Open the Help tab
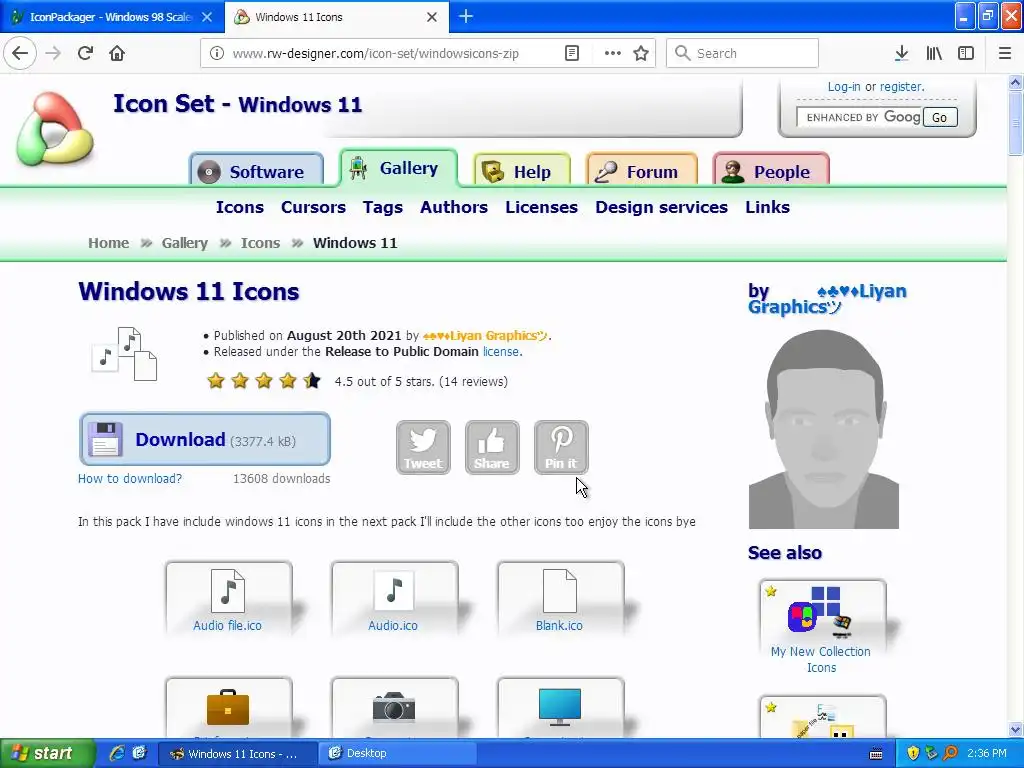 coord(522,171)
